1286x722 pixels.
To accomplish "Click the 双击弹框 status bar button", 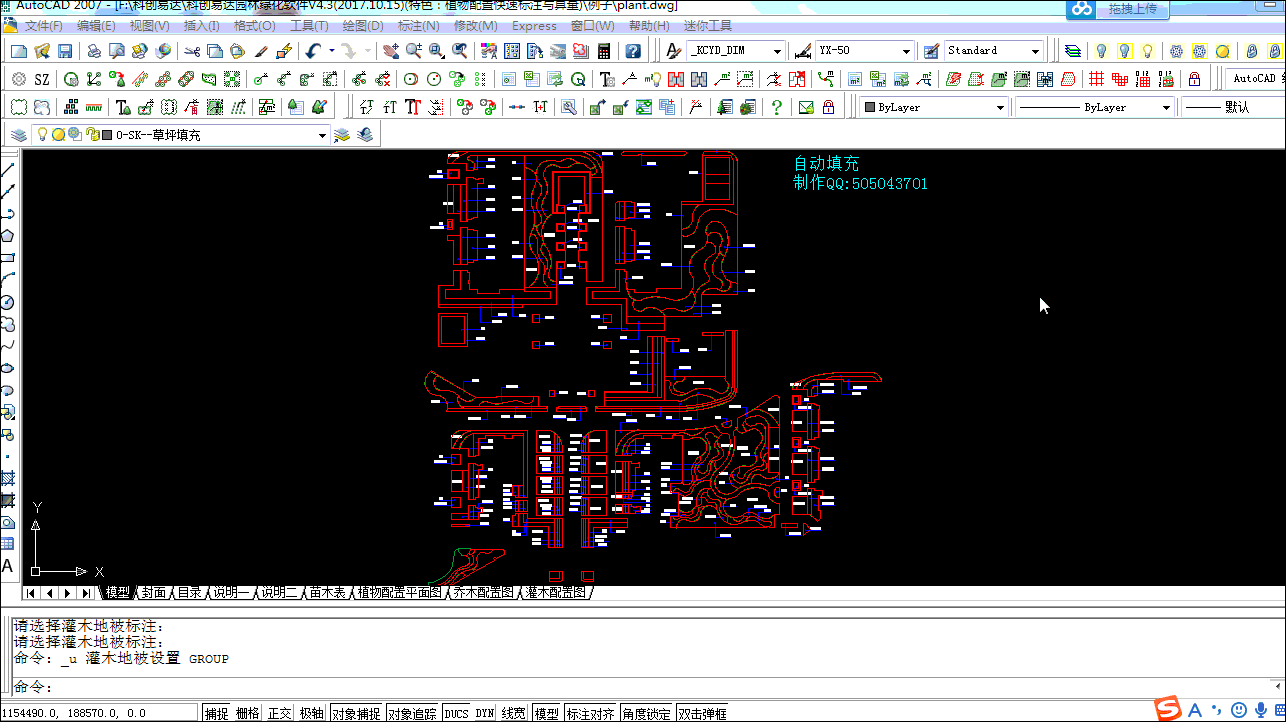I will [702, 714].
